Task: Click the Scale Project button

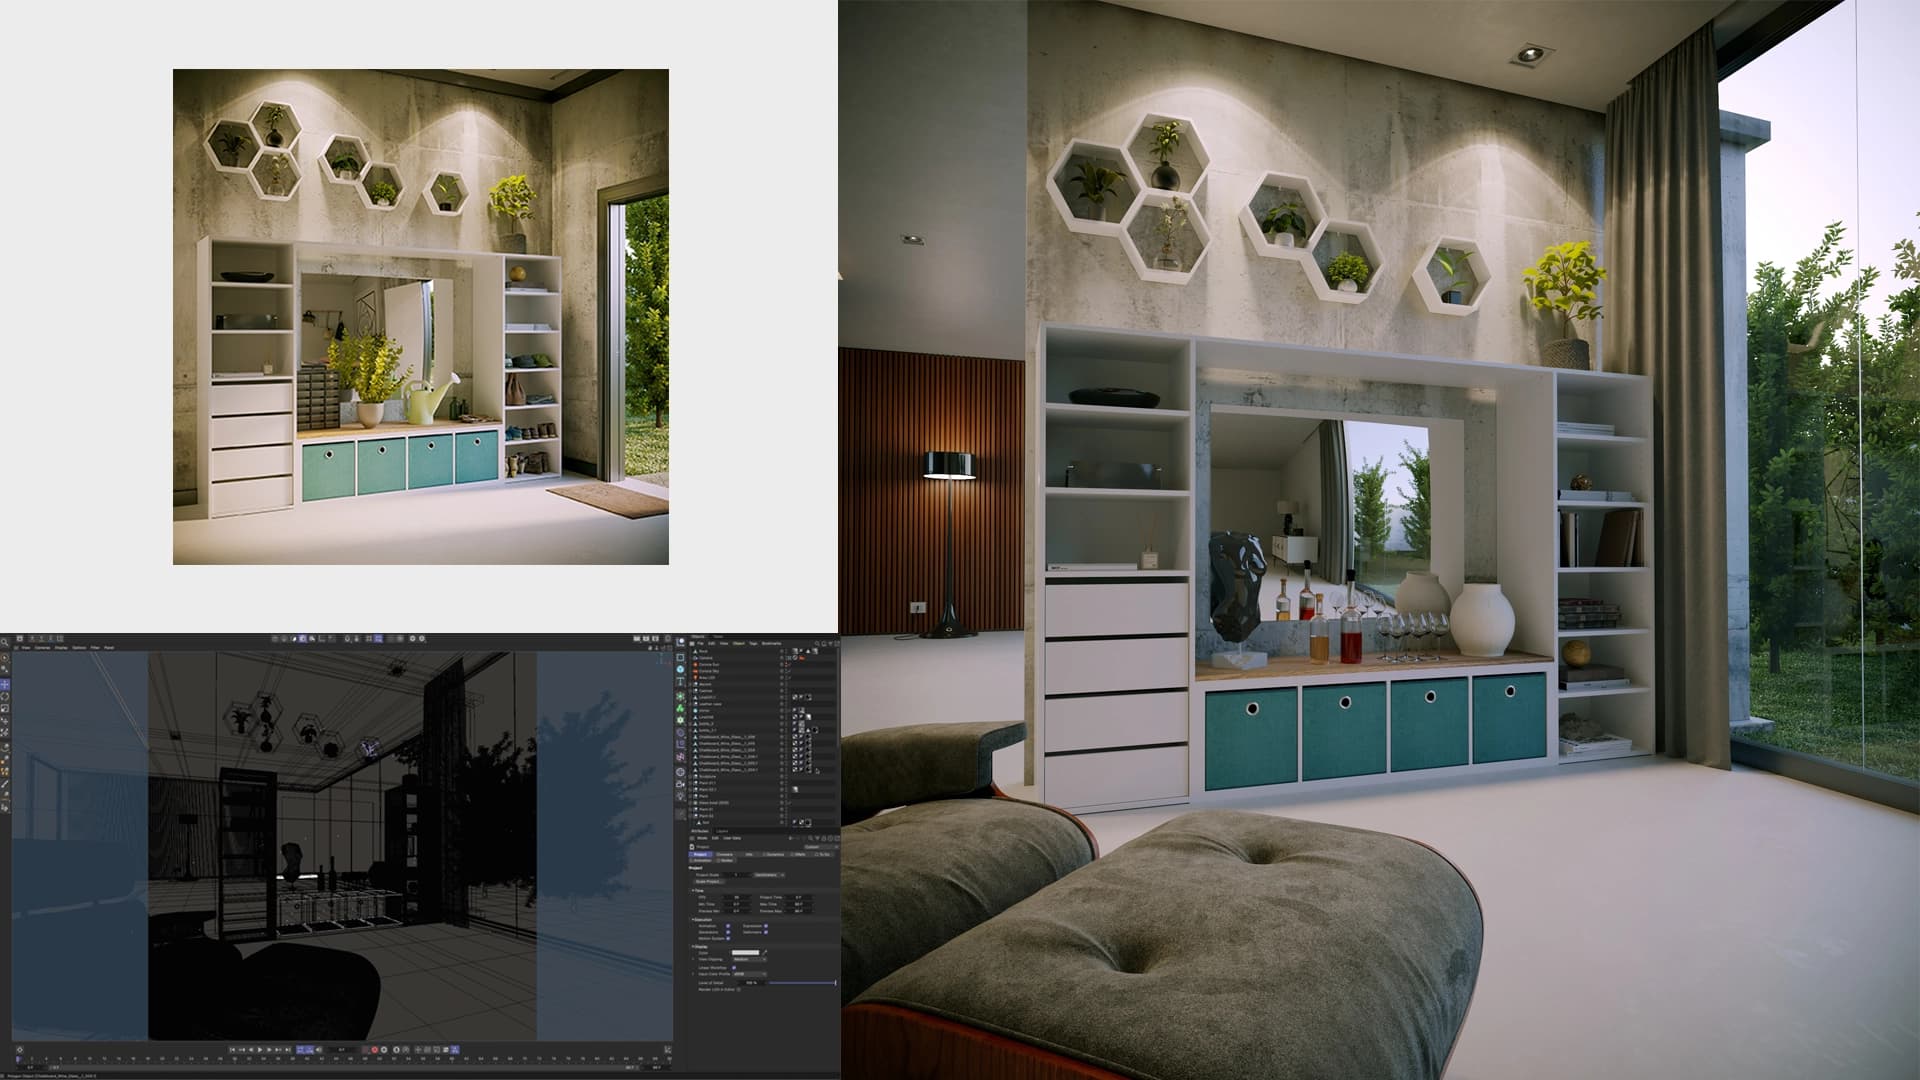Action: 708,882
